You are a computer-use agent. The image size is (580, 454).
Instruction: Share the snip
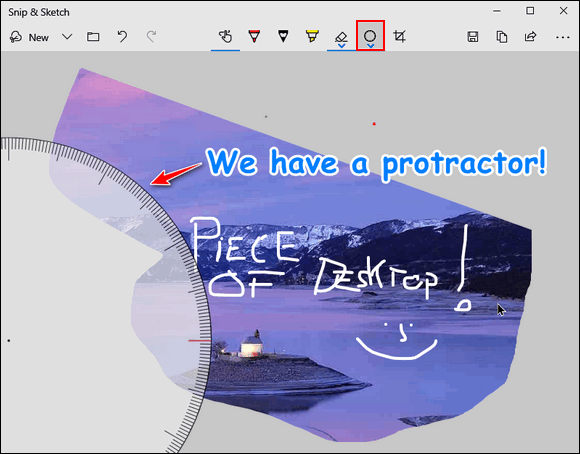(x=530, y=37)
